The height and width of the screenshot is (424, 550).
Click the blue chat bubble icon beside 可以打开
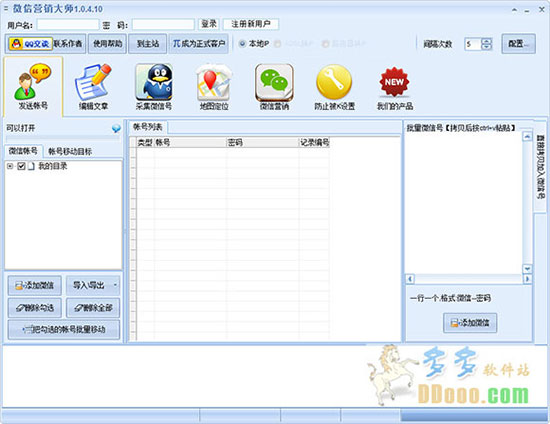(116, 128)
